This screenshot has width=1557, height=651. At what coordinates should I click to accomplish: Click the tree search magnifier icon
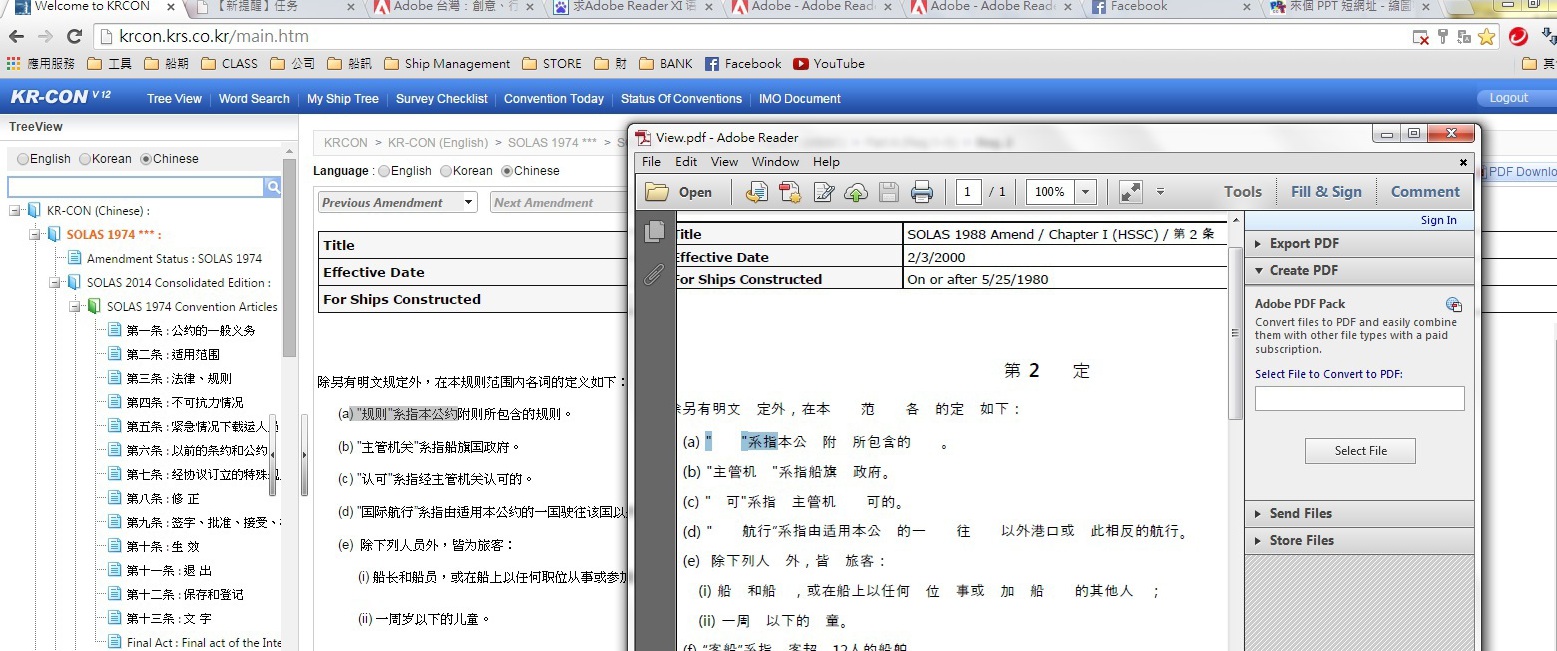(x=273, y=187)
